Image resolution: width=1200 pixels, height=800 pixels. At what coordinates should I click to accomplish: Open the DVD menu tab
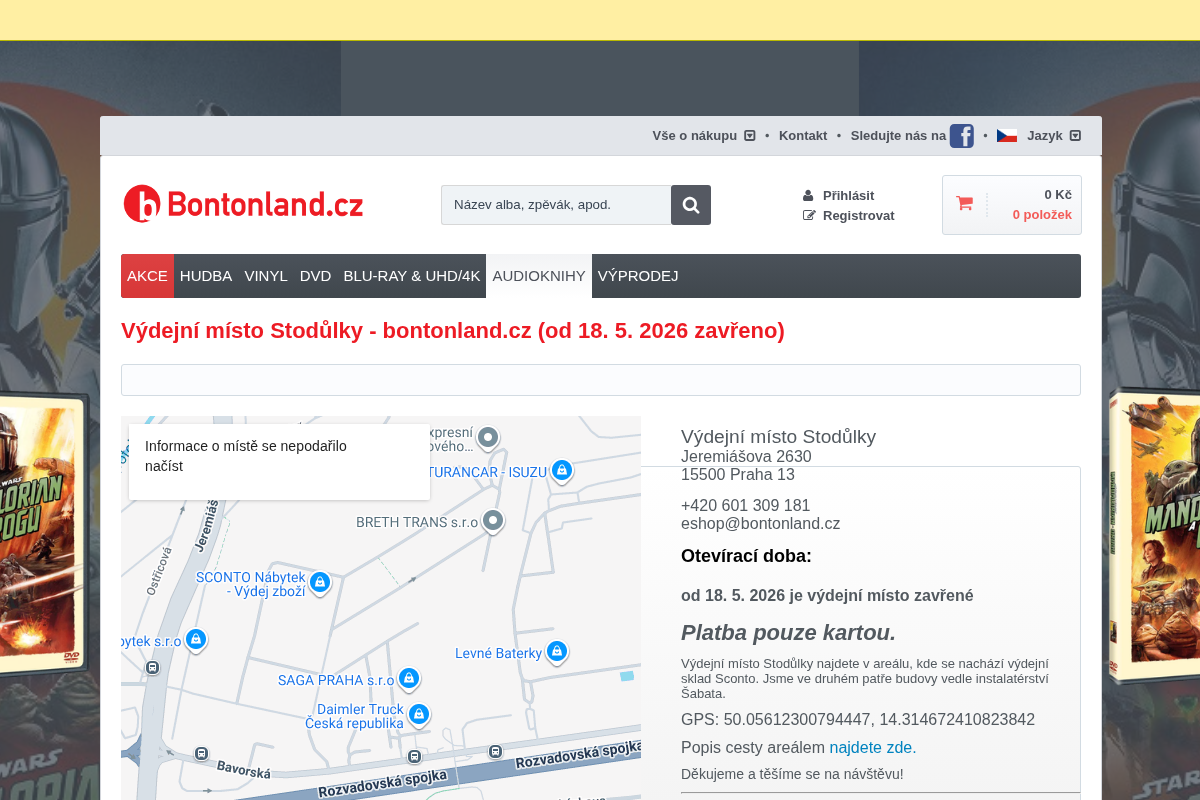click(315, 276)
